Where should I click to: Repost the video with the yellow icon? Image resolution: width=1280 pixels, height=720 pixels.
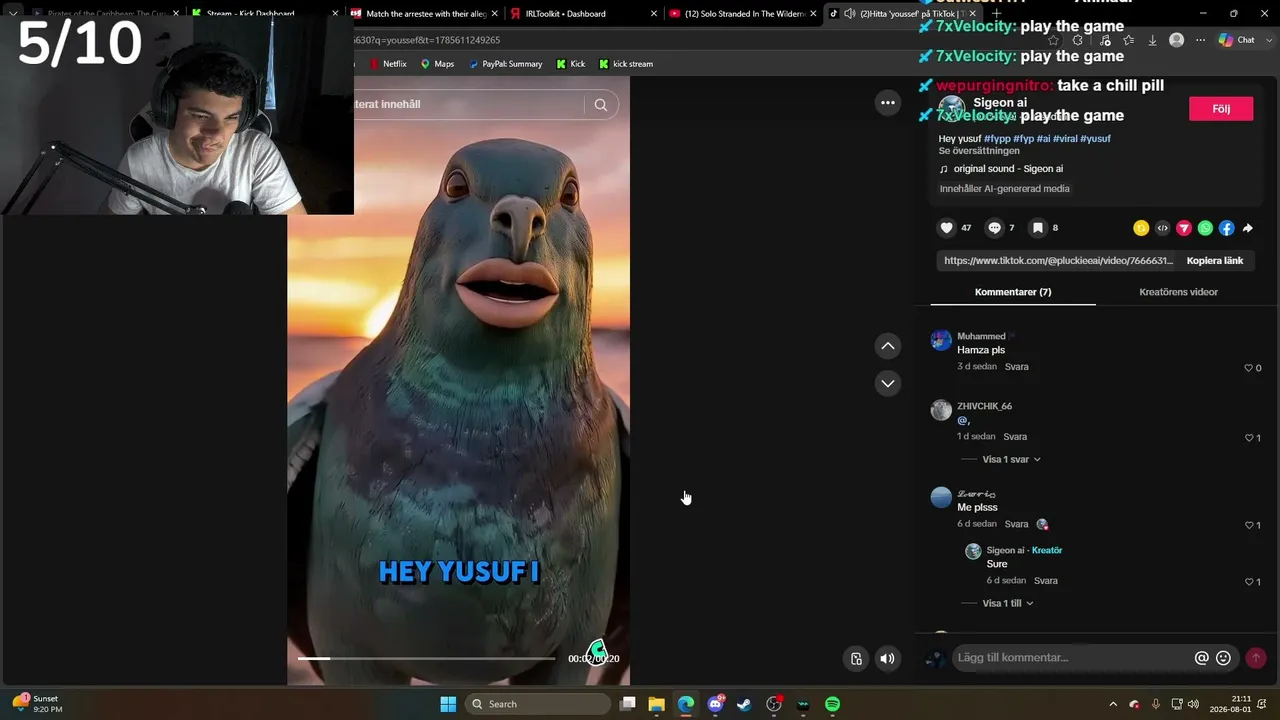pyautogui.click(x=1141, y=228)
